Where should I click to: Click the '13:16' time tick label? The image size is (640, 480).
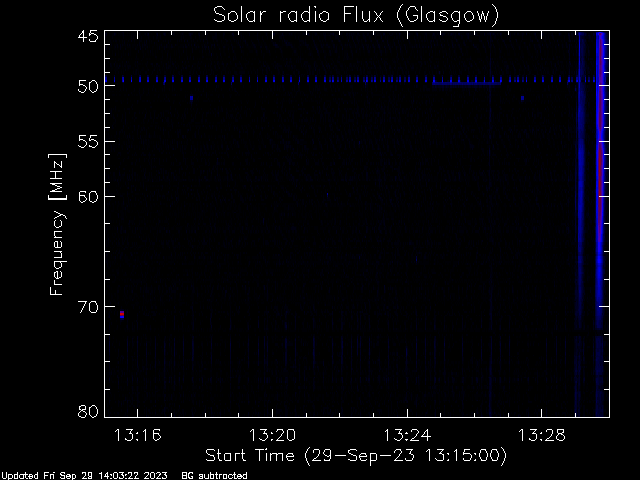[x=138, y=435]
